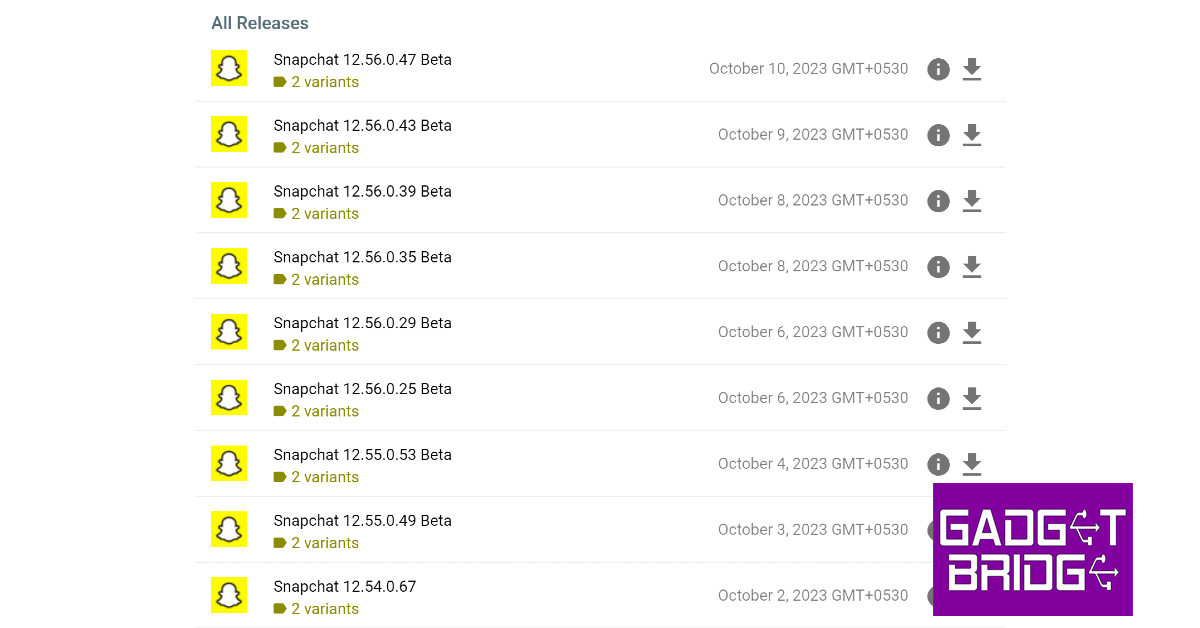1200x628 pixels.
Task: Download Snapchat 12.55.0.53 Beta
Action: (x=971, y=465)
